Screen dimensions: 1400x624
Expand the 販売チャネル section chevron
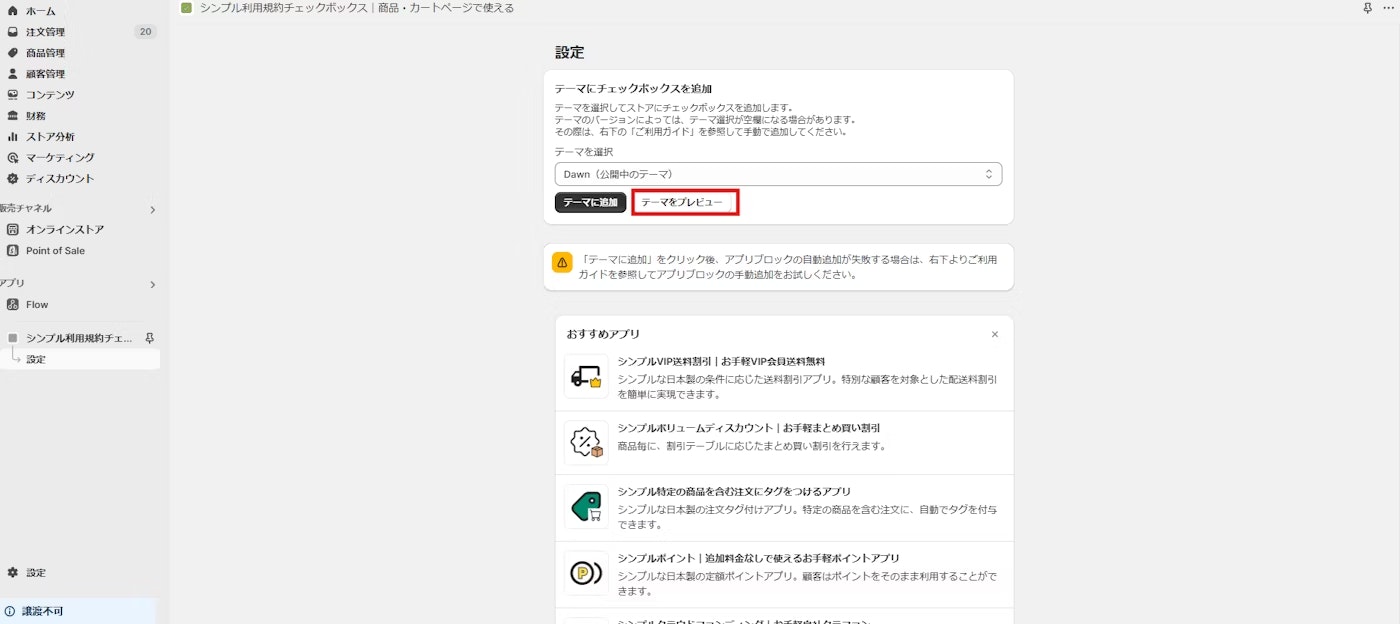click(x=152, y=209)
